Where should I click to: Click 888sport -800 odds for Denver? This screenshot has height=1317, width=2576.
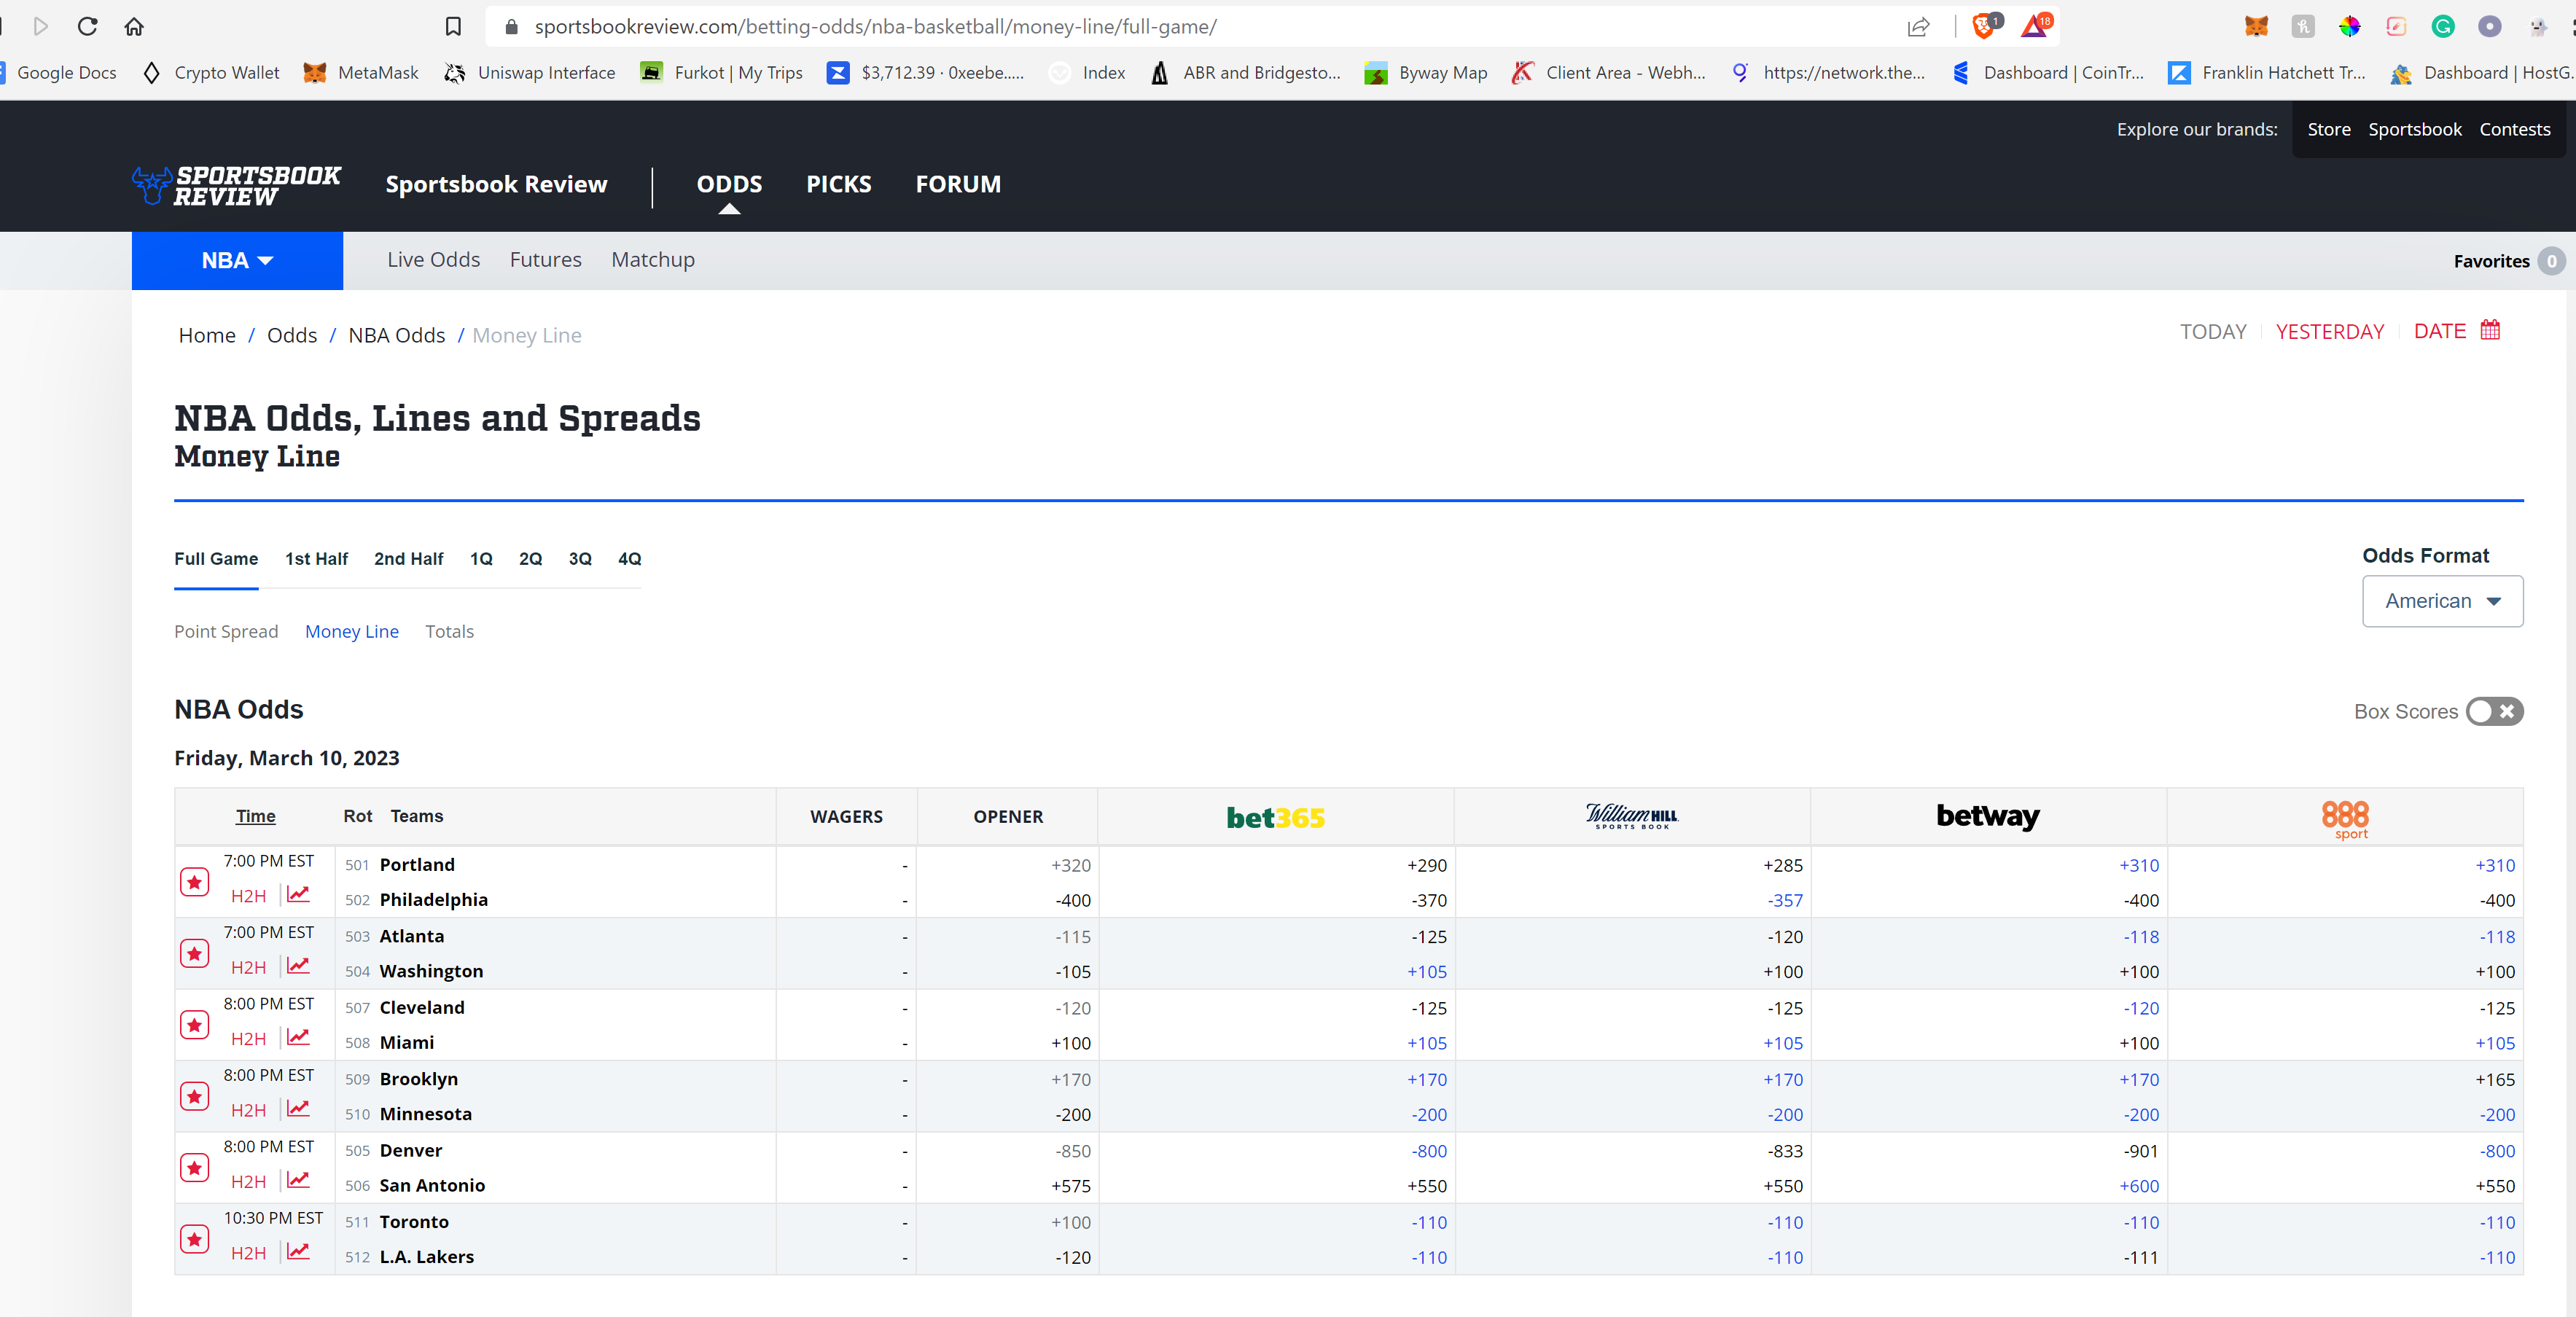point(2496,1151)
